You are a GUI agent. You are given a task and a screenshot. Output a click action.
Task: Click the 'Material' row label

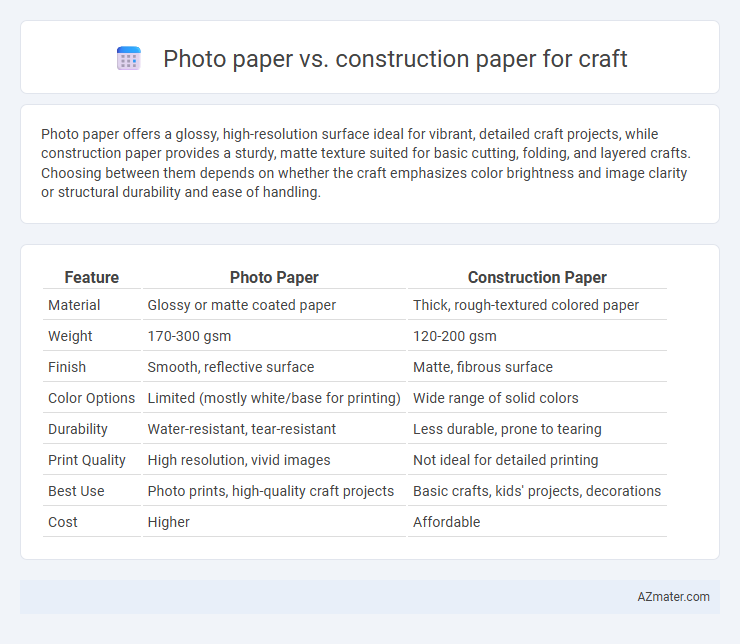click(74, 305)
